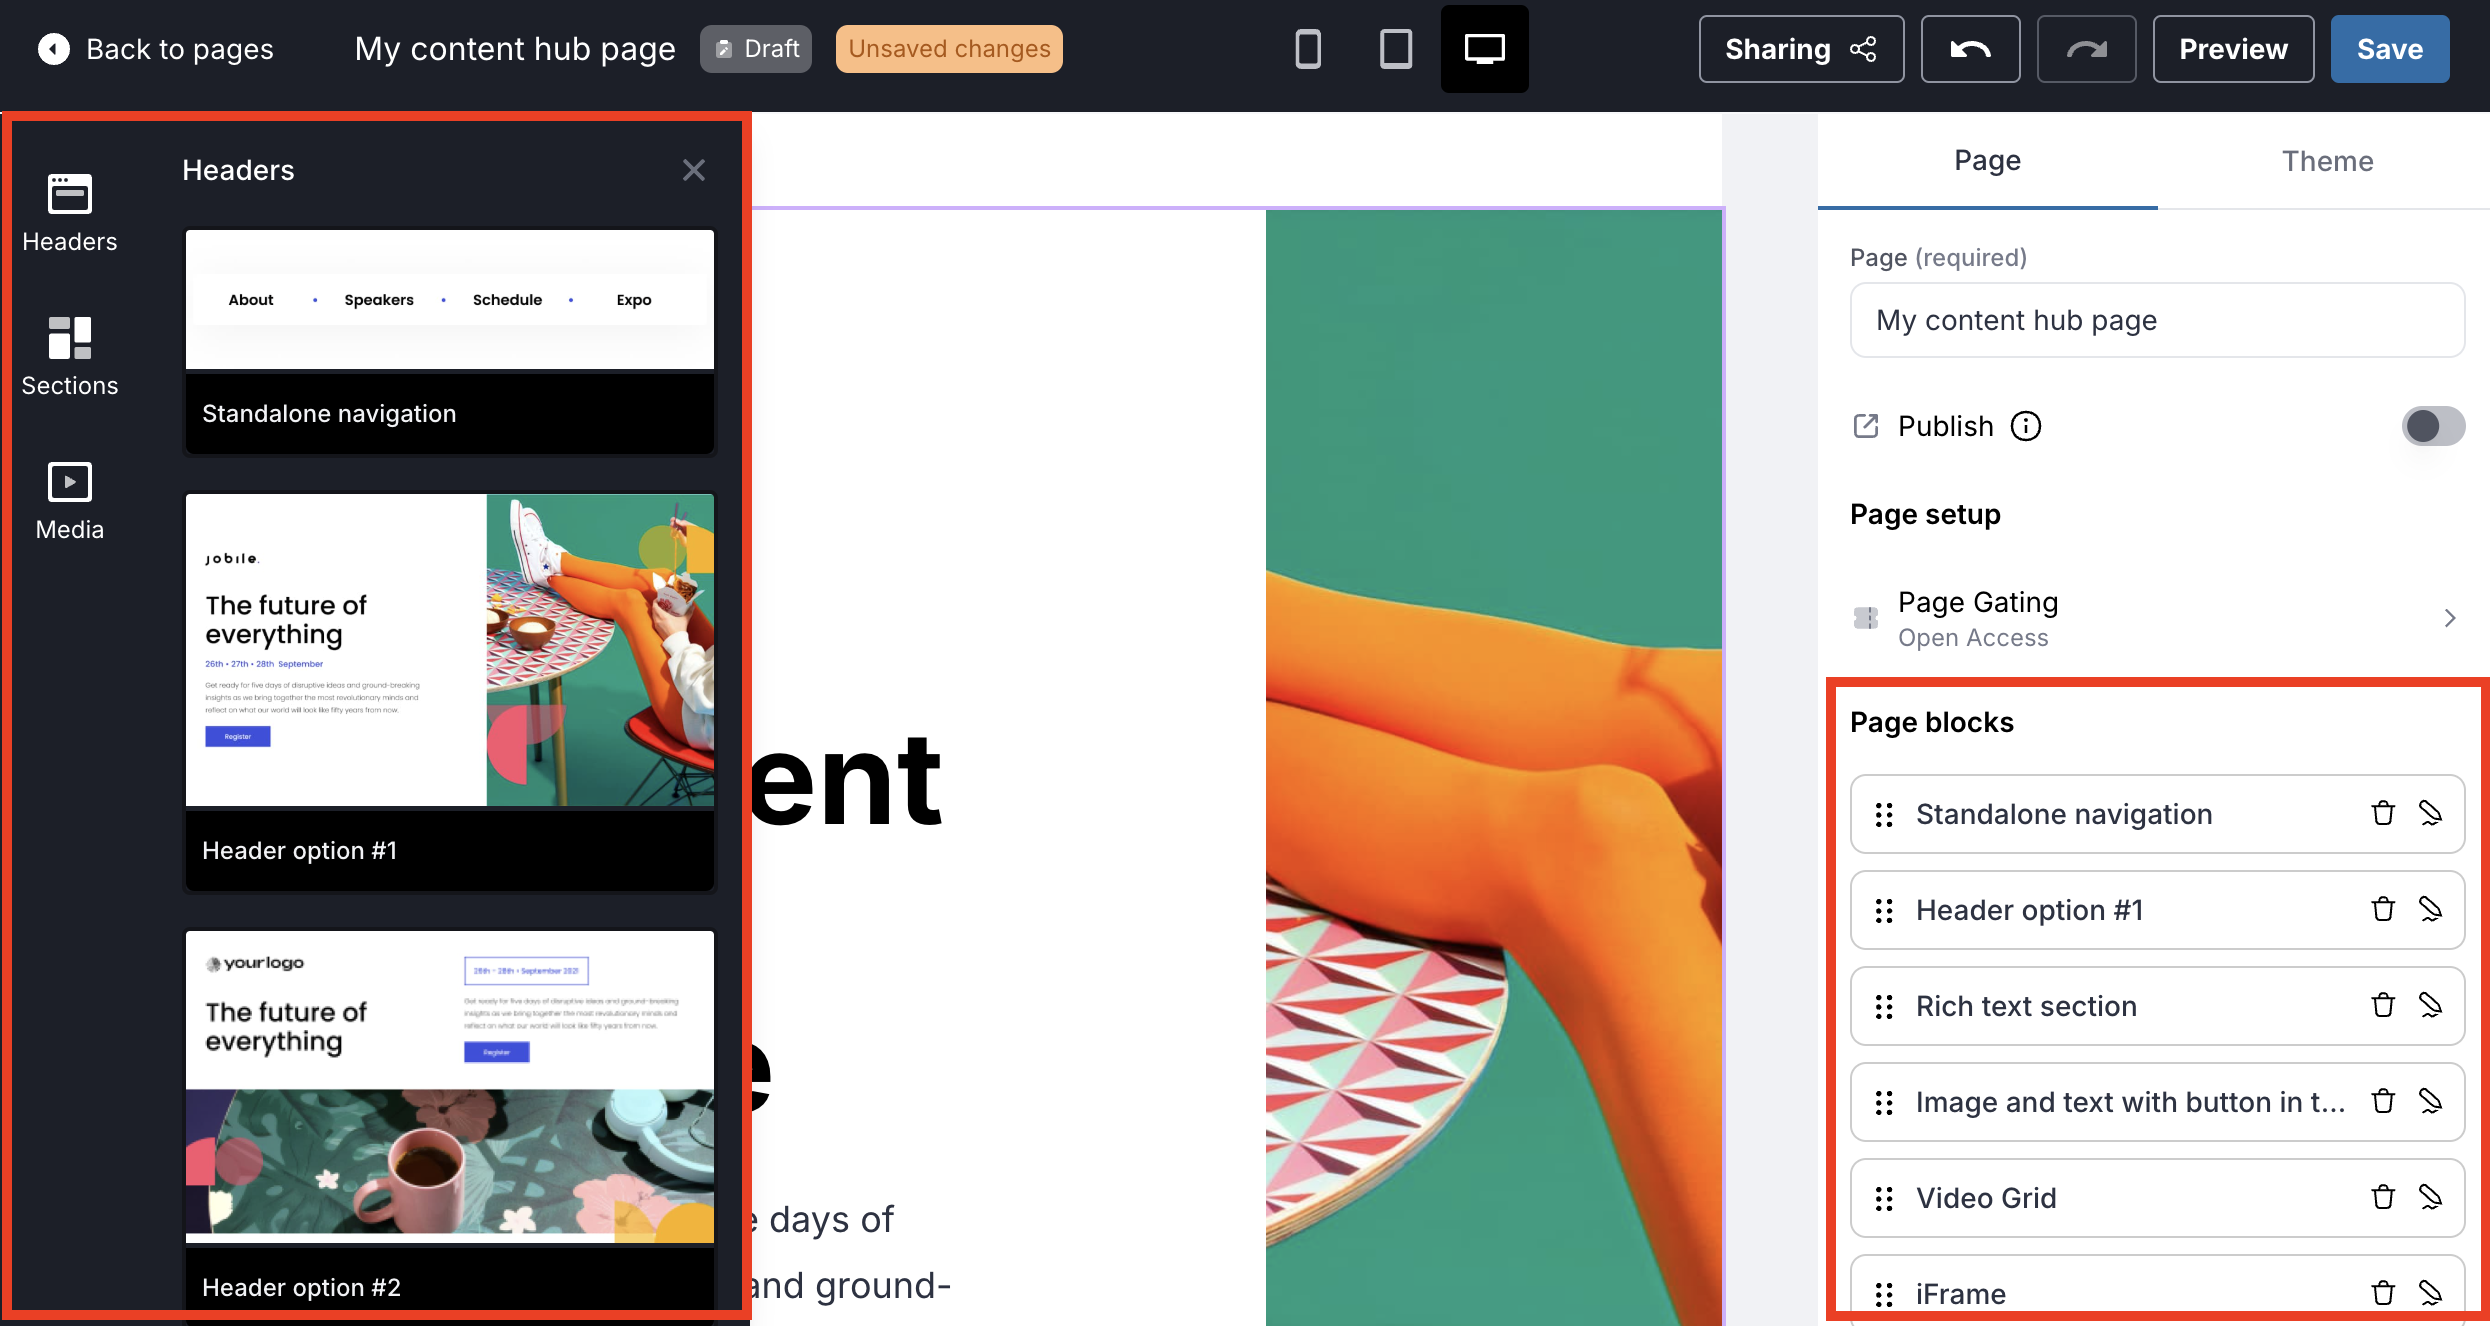Click drag handle of iFrame block
Screen dimensions: 2490x1326
[x=1884, y=1295]
